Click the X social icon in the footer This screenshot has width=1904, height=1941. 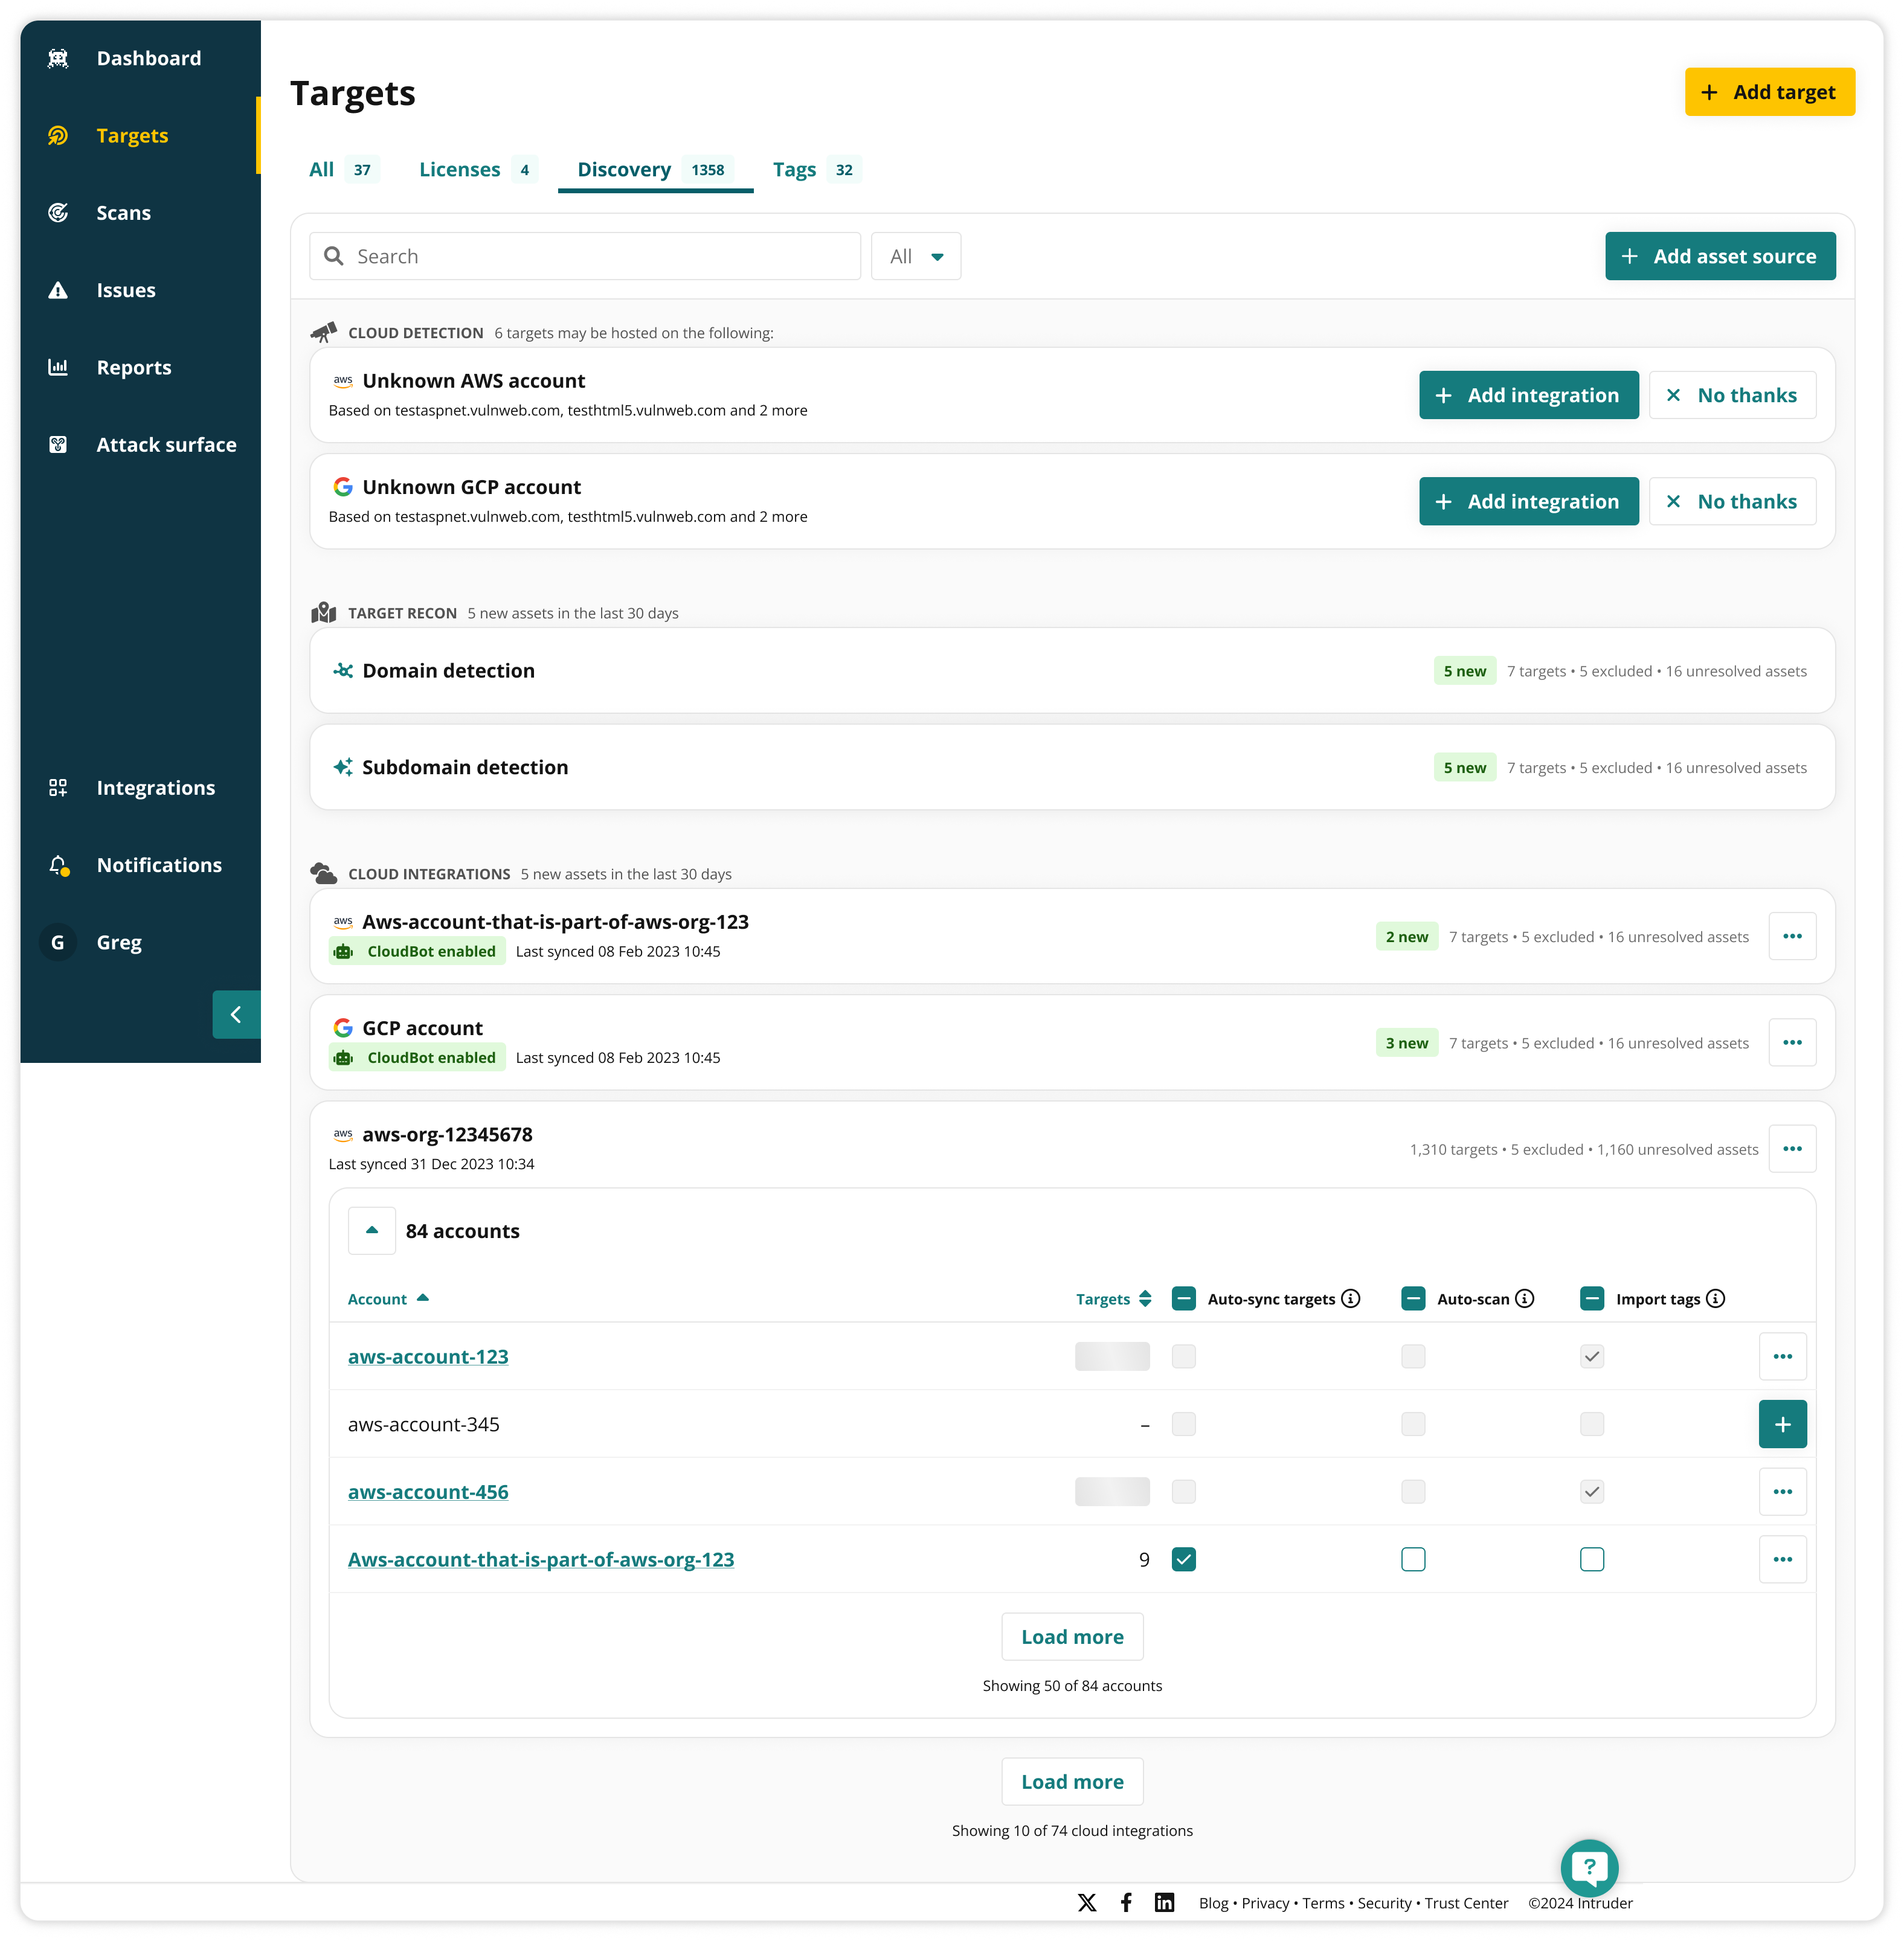tap(1087, 1902)
